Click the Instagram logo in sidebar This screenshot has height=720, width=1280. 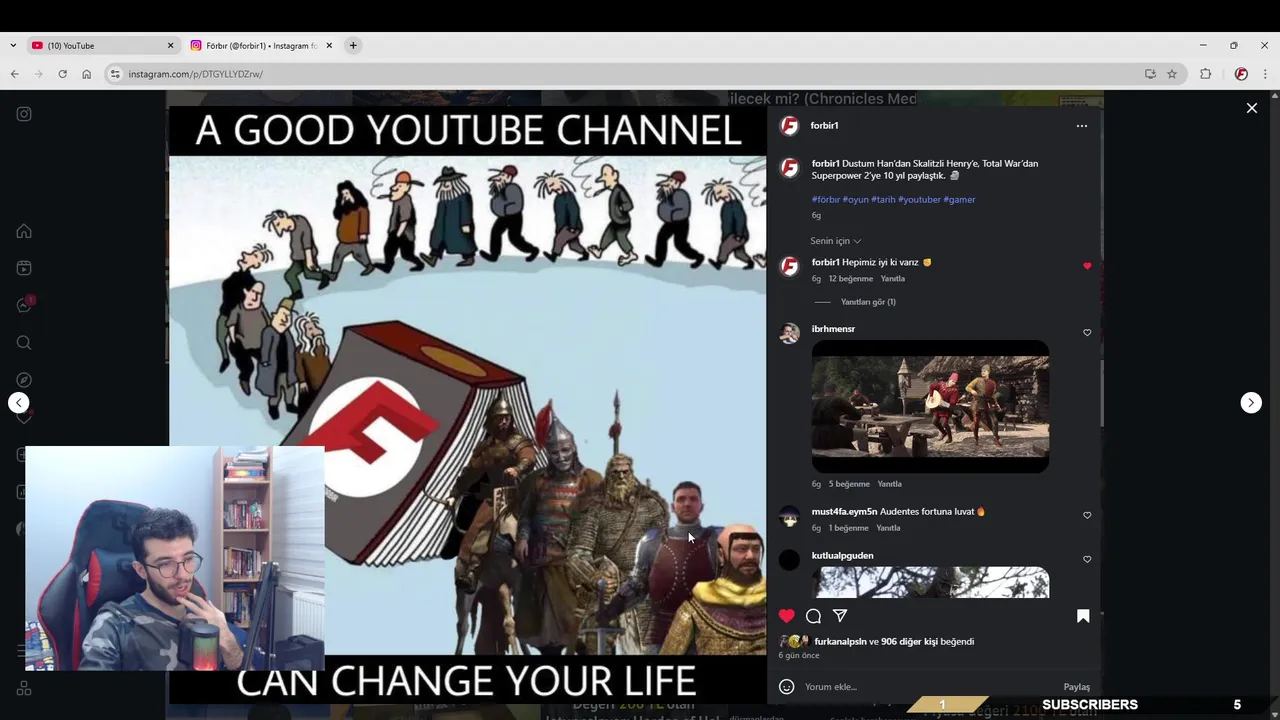(x=24, y=114)
